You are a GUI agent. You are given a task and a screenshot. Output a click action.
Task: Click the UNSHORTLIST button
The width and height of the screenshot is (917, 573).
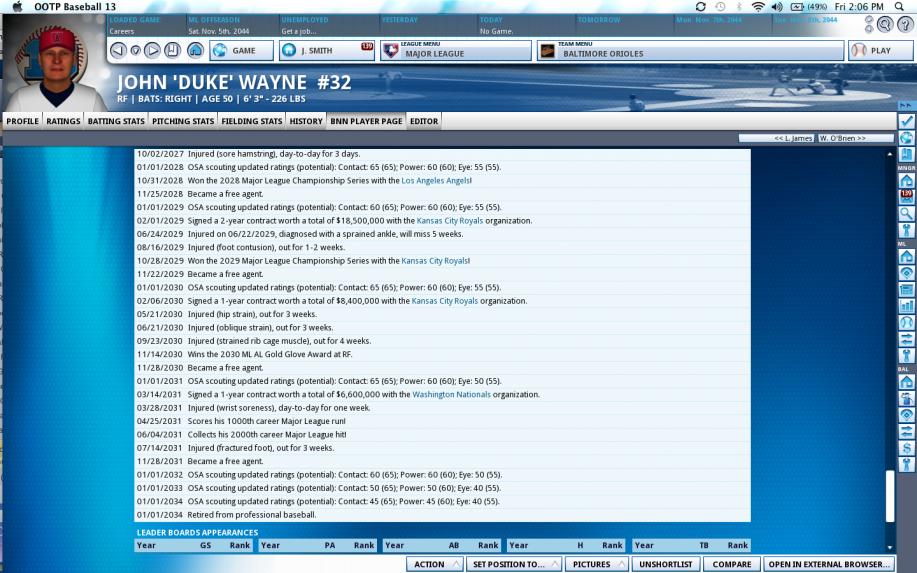pyautogui.click(x=667, y=564)
